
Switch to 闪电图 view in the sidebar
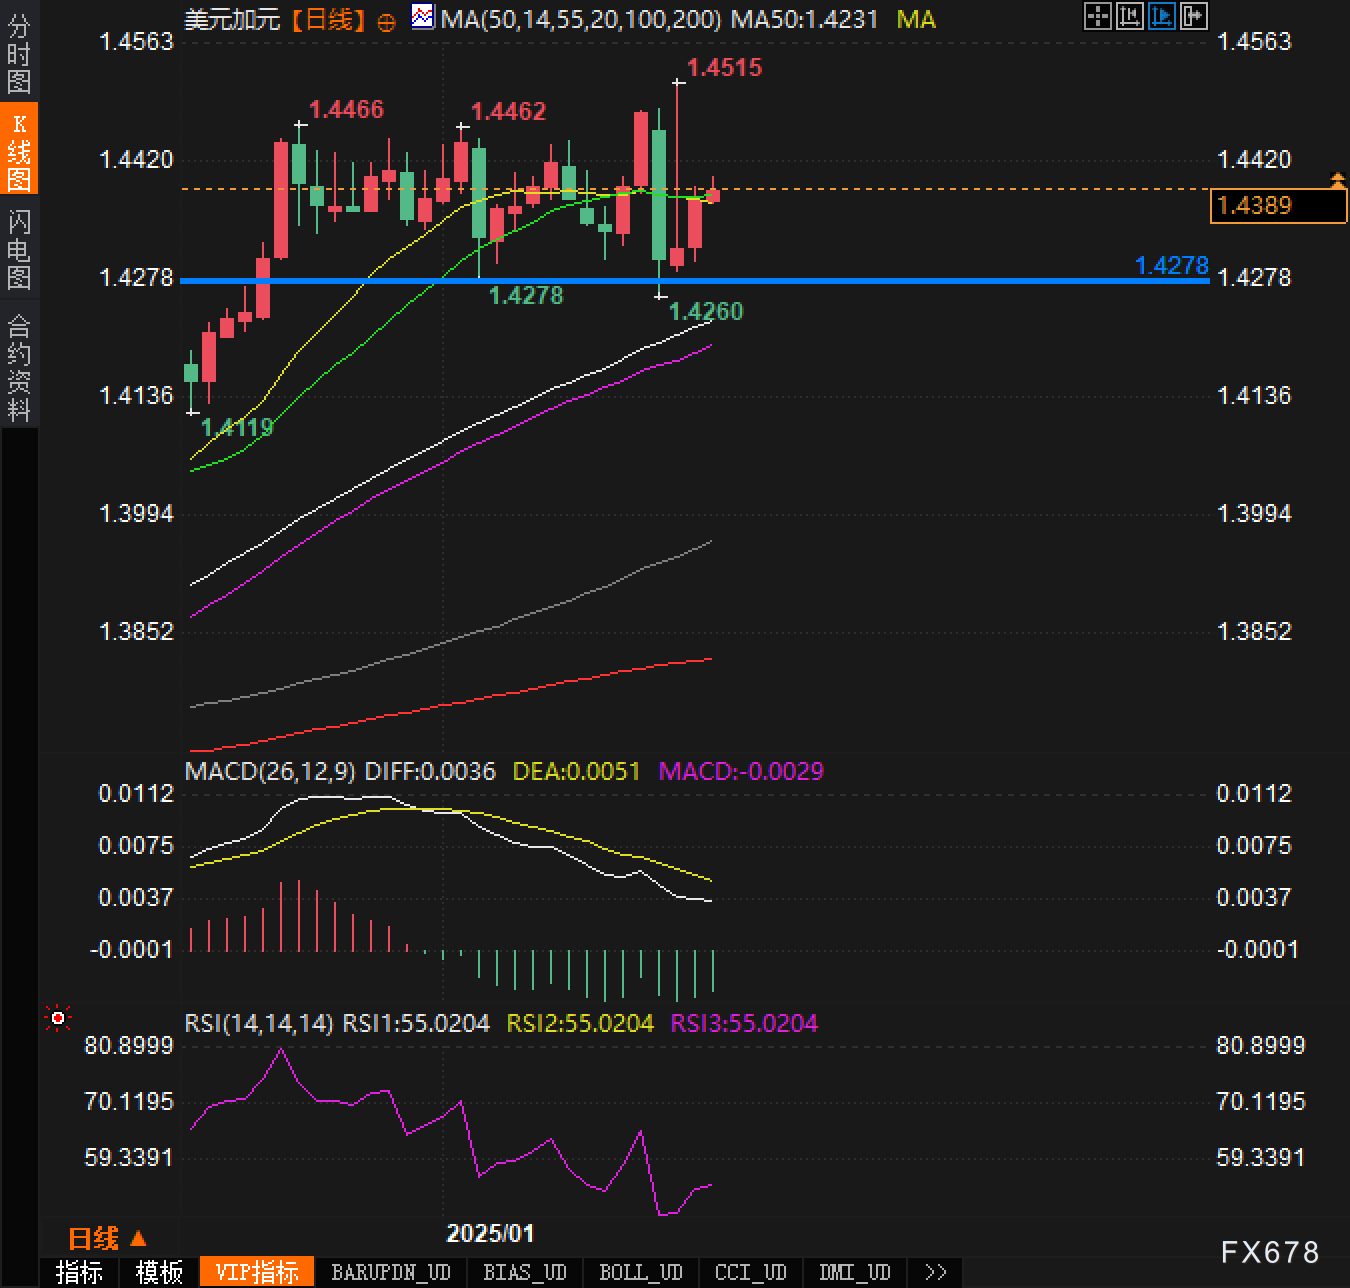19,249
